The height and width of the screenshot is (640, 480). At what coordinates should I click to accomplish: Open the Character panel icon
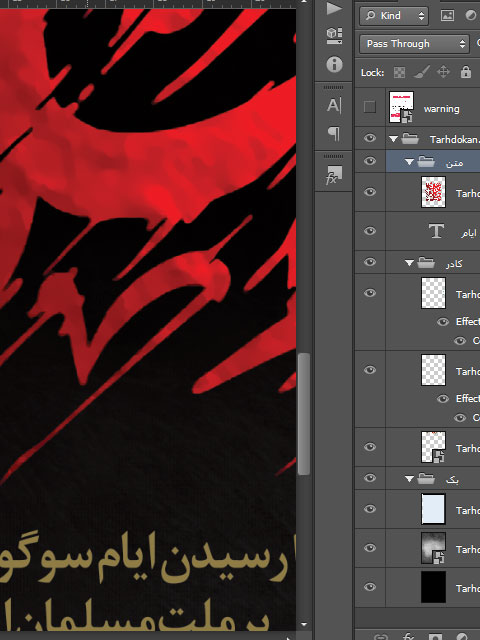pyautogui.click(x=333, y=105)
